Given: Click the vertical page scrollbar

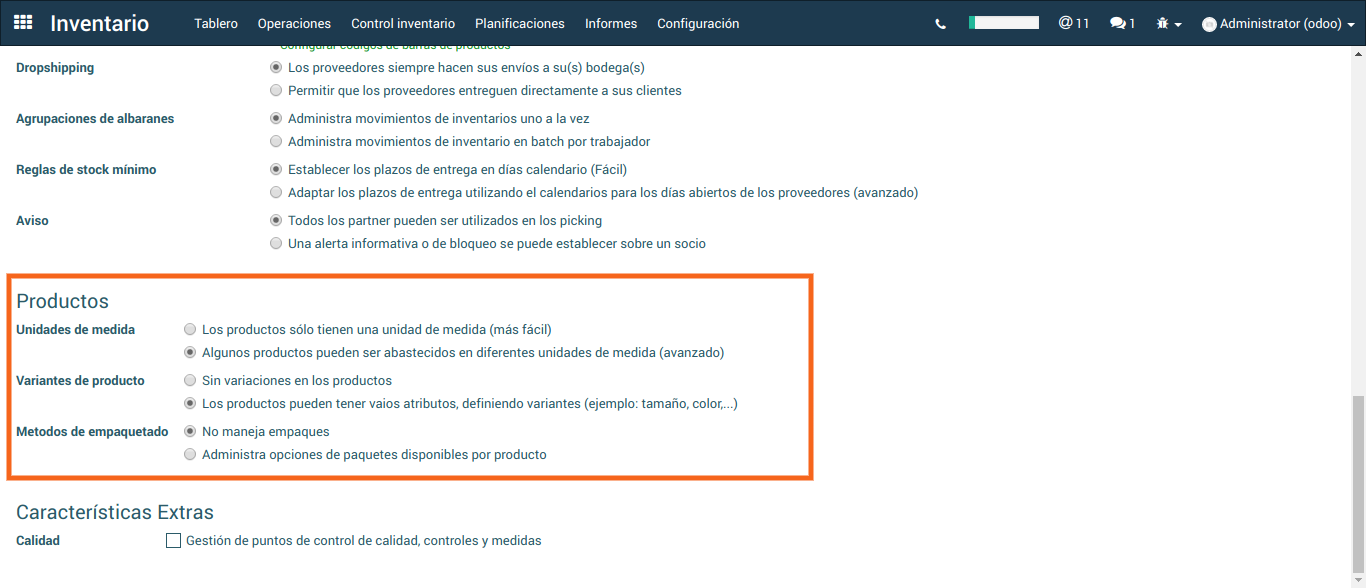Looking at the screenshot, I should coord(1357,480).
